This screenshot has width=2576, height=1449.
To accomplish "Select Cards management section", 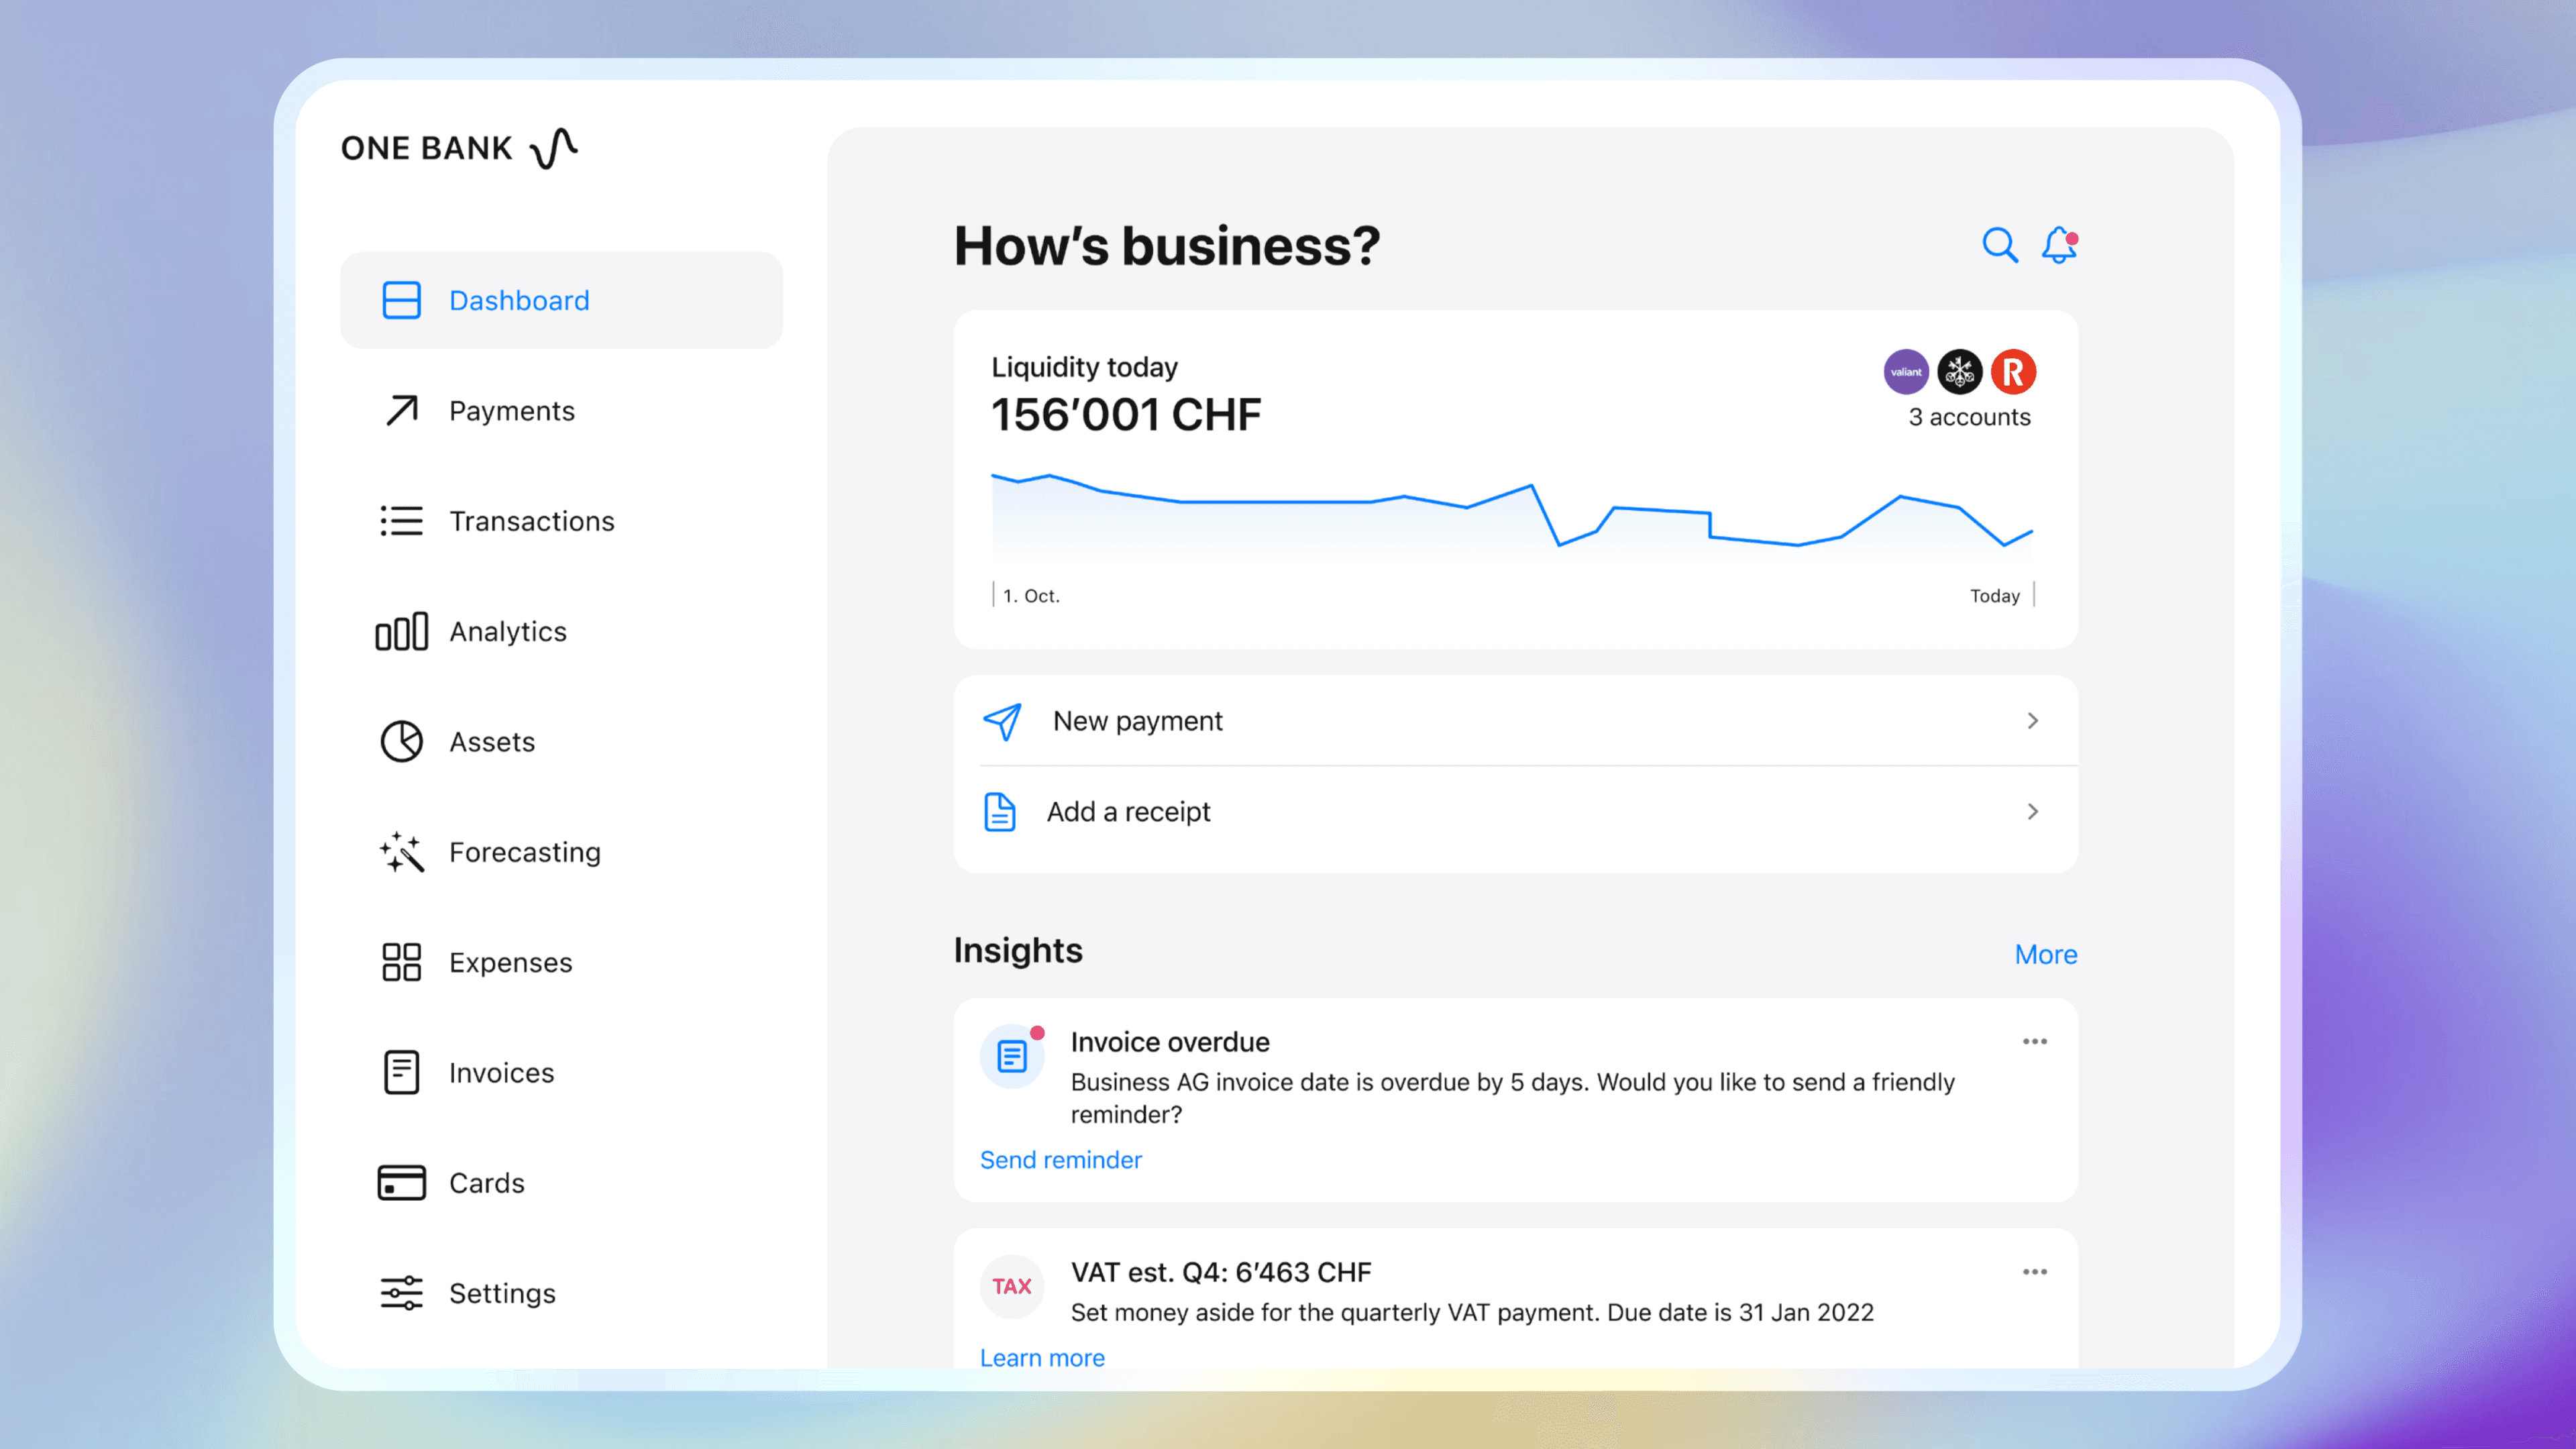I will (485, 1182).
